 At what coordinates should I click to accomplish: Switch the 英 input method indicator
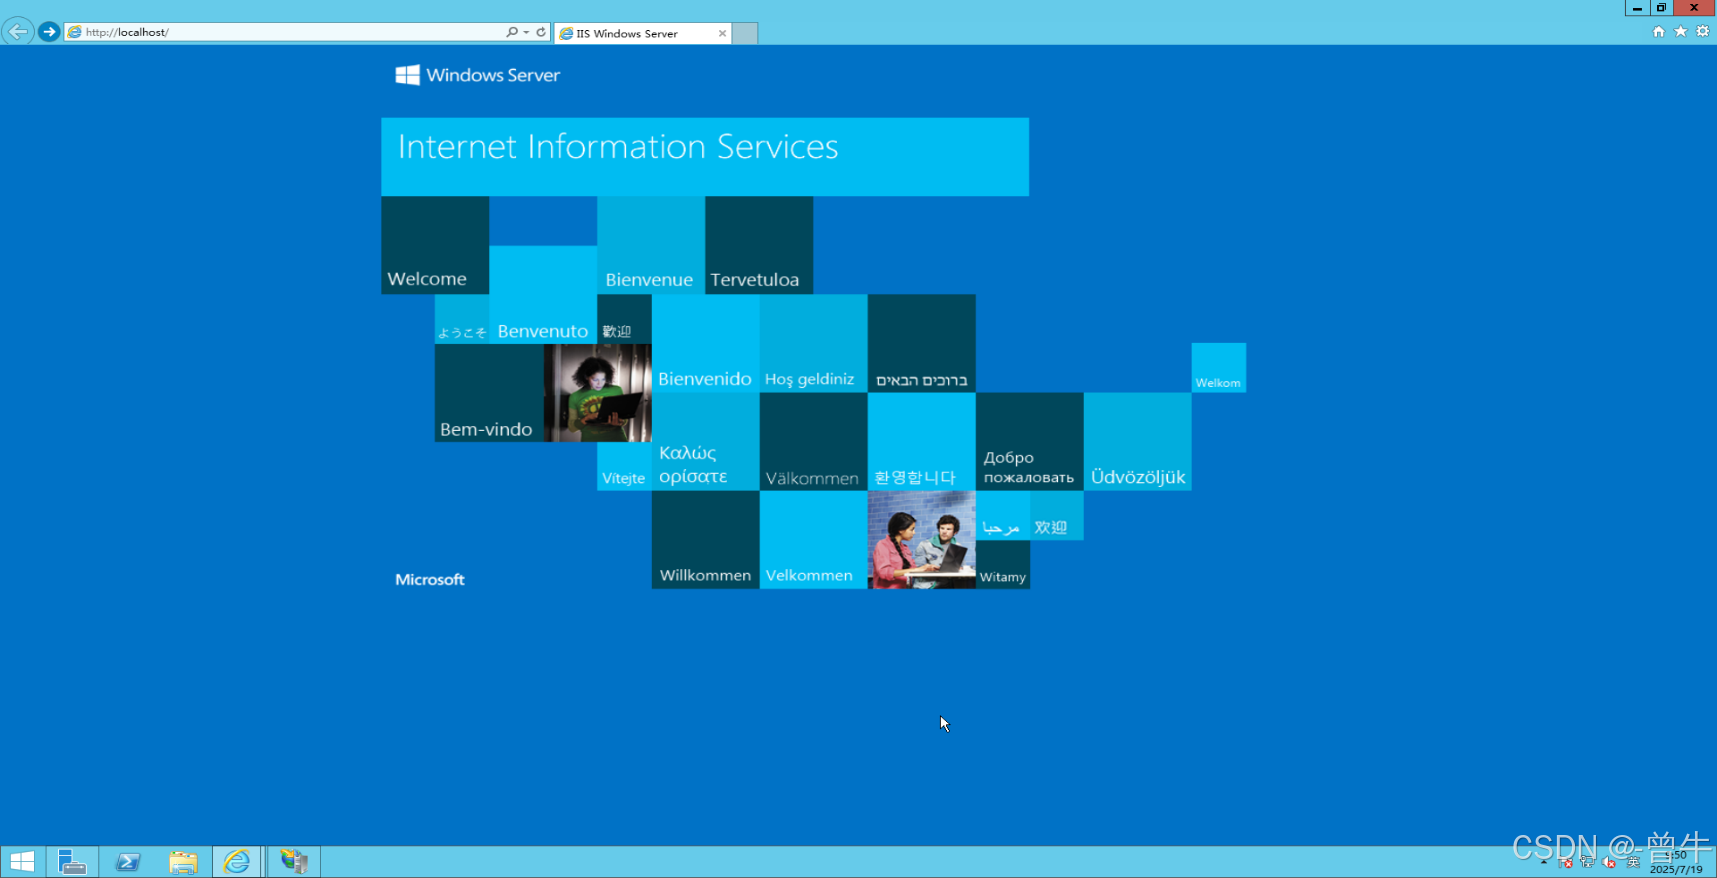[1633, 862]
